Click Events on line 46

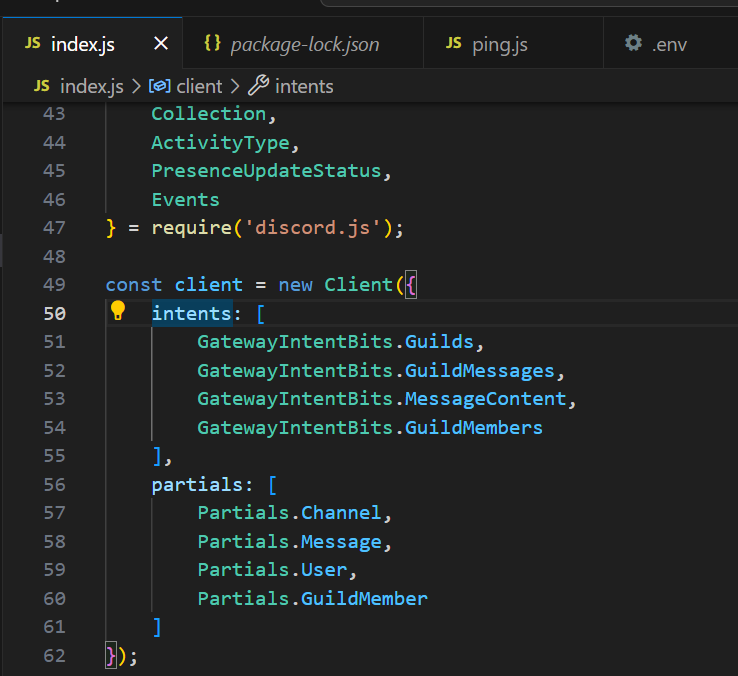click(x=185, y=200)
